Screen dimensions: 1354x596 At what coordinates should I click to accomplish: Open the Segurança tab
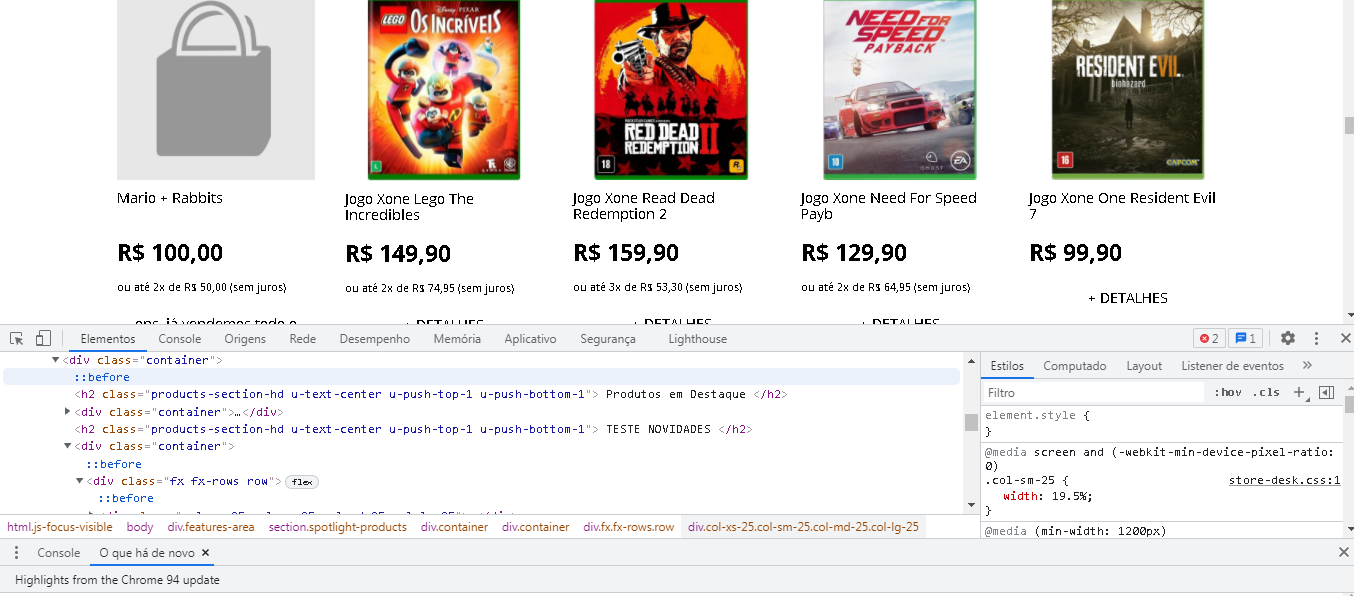608,339
